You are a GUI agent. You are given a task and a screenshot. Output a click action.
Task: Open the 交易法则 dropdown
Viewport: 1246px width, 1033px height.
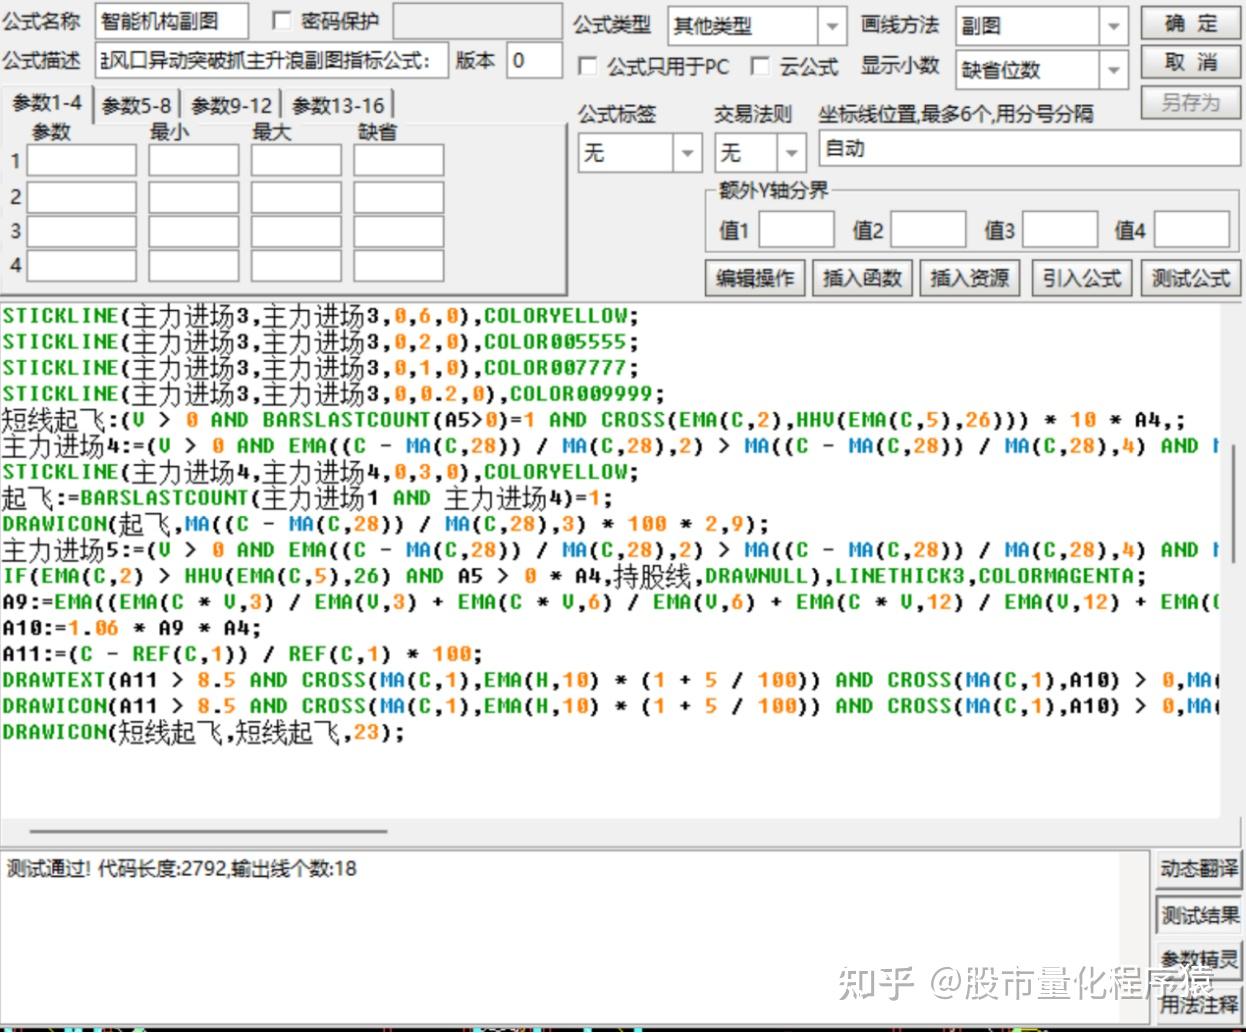(760, 153)
